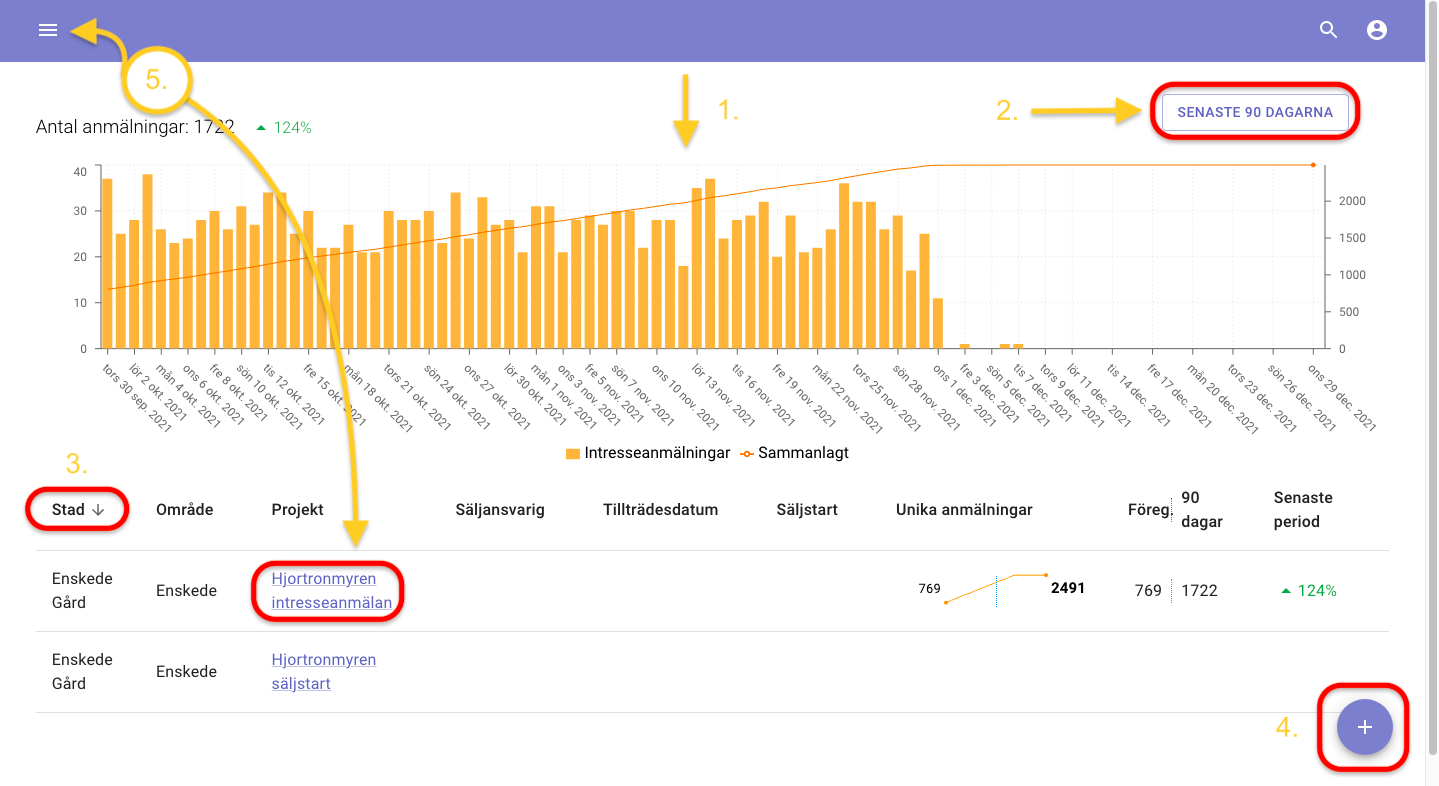Click the plus floating action button

pyautogui.click(x=1364, y=727)
